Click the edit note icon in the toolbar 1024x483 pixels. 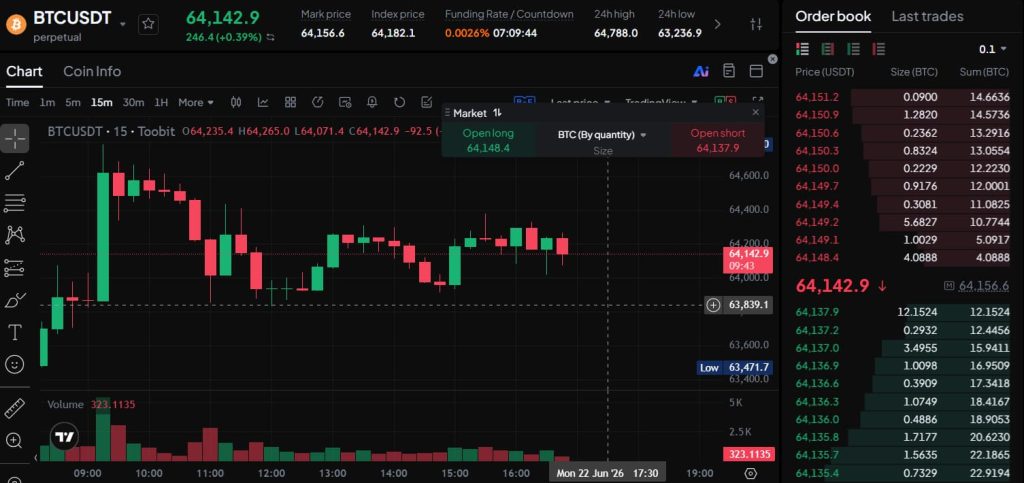click(x=426, y=102)
